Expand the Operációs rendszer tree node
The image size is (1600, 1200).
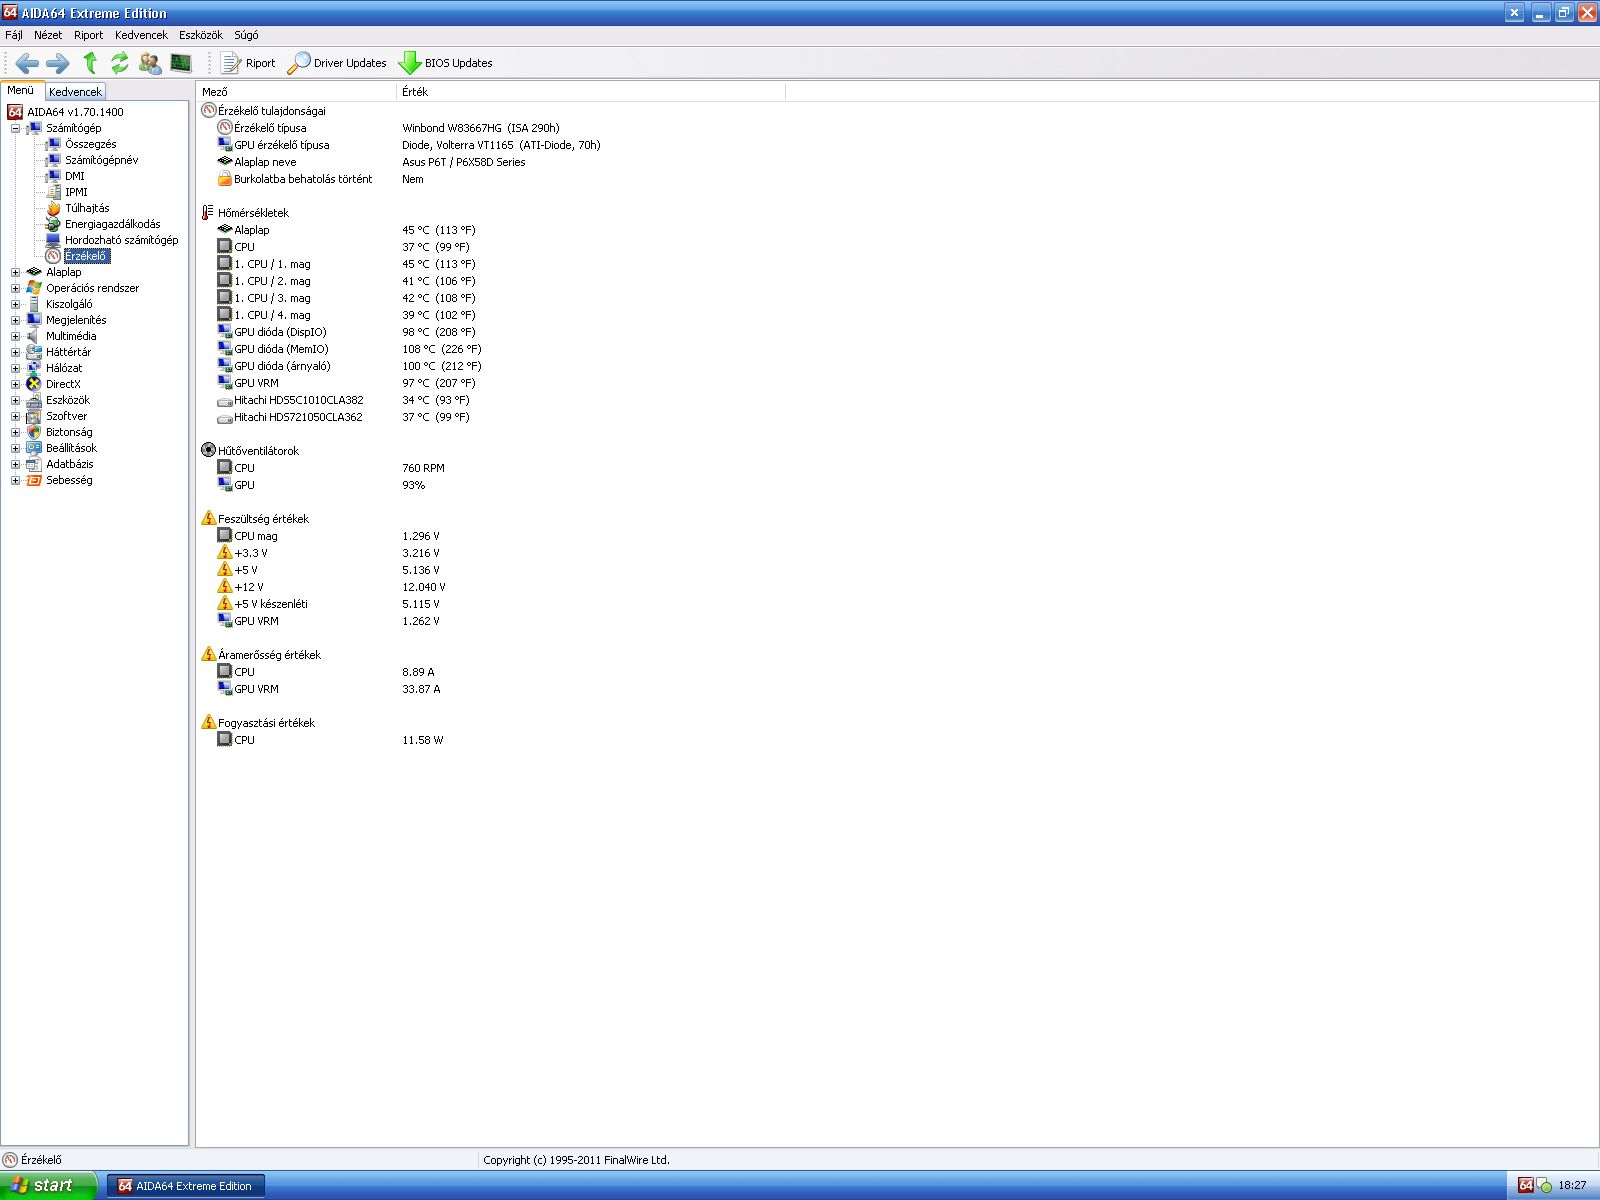click(x=15, y=288)
